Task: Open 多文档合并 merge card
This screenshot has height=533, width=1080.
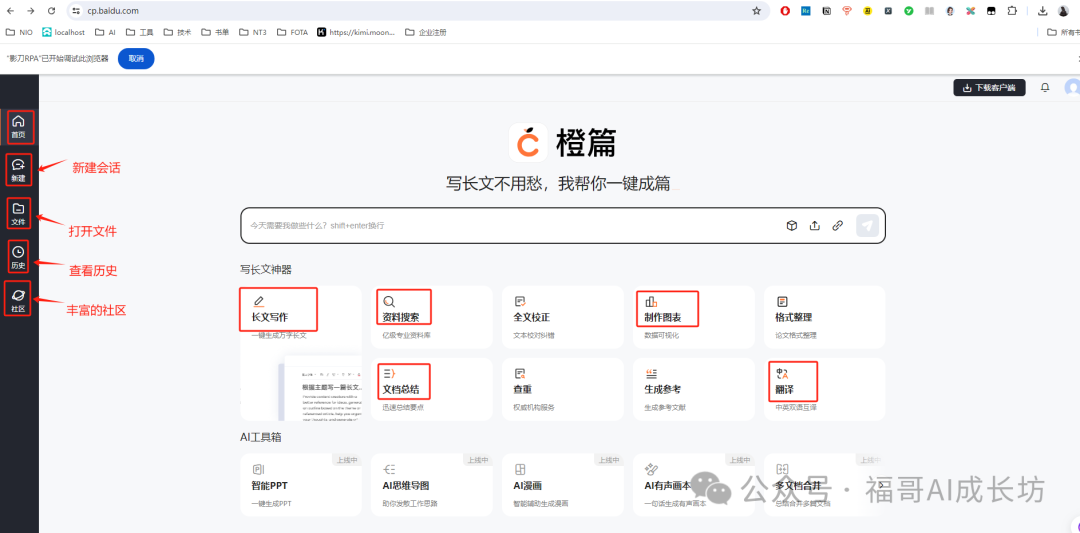Action: 824,485
